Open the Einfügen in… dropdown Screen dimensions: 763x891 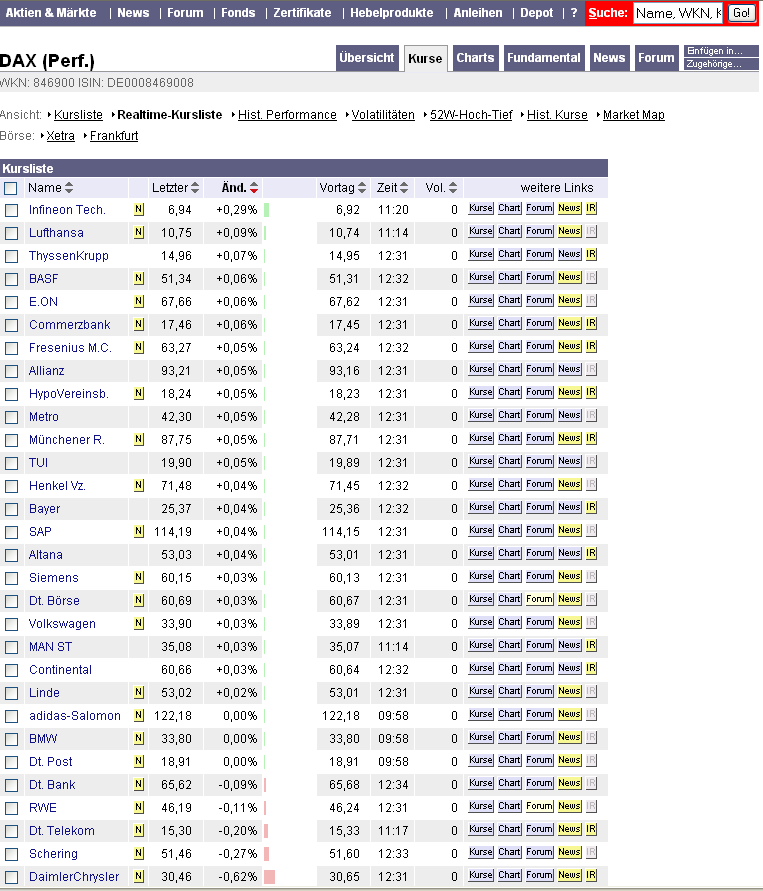tap(721, 51)
